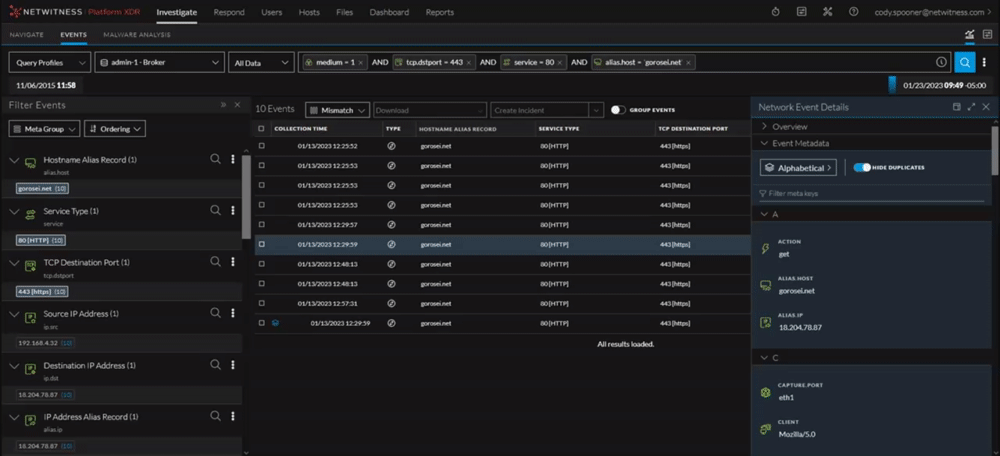The width and height of the screenshot is (1000, 456).
Task: Open the Hosts menu
Action: pyautogui.click(x=309, y=12)
